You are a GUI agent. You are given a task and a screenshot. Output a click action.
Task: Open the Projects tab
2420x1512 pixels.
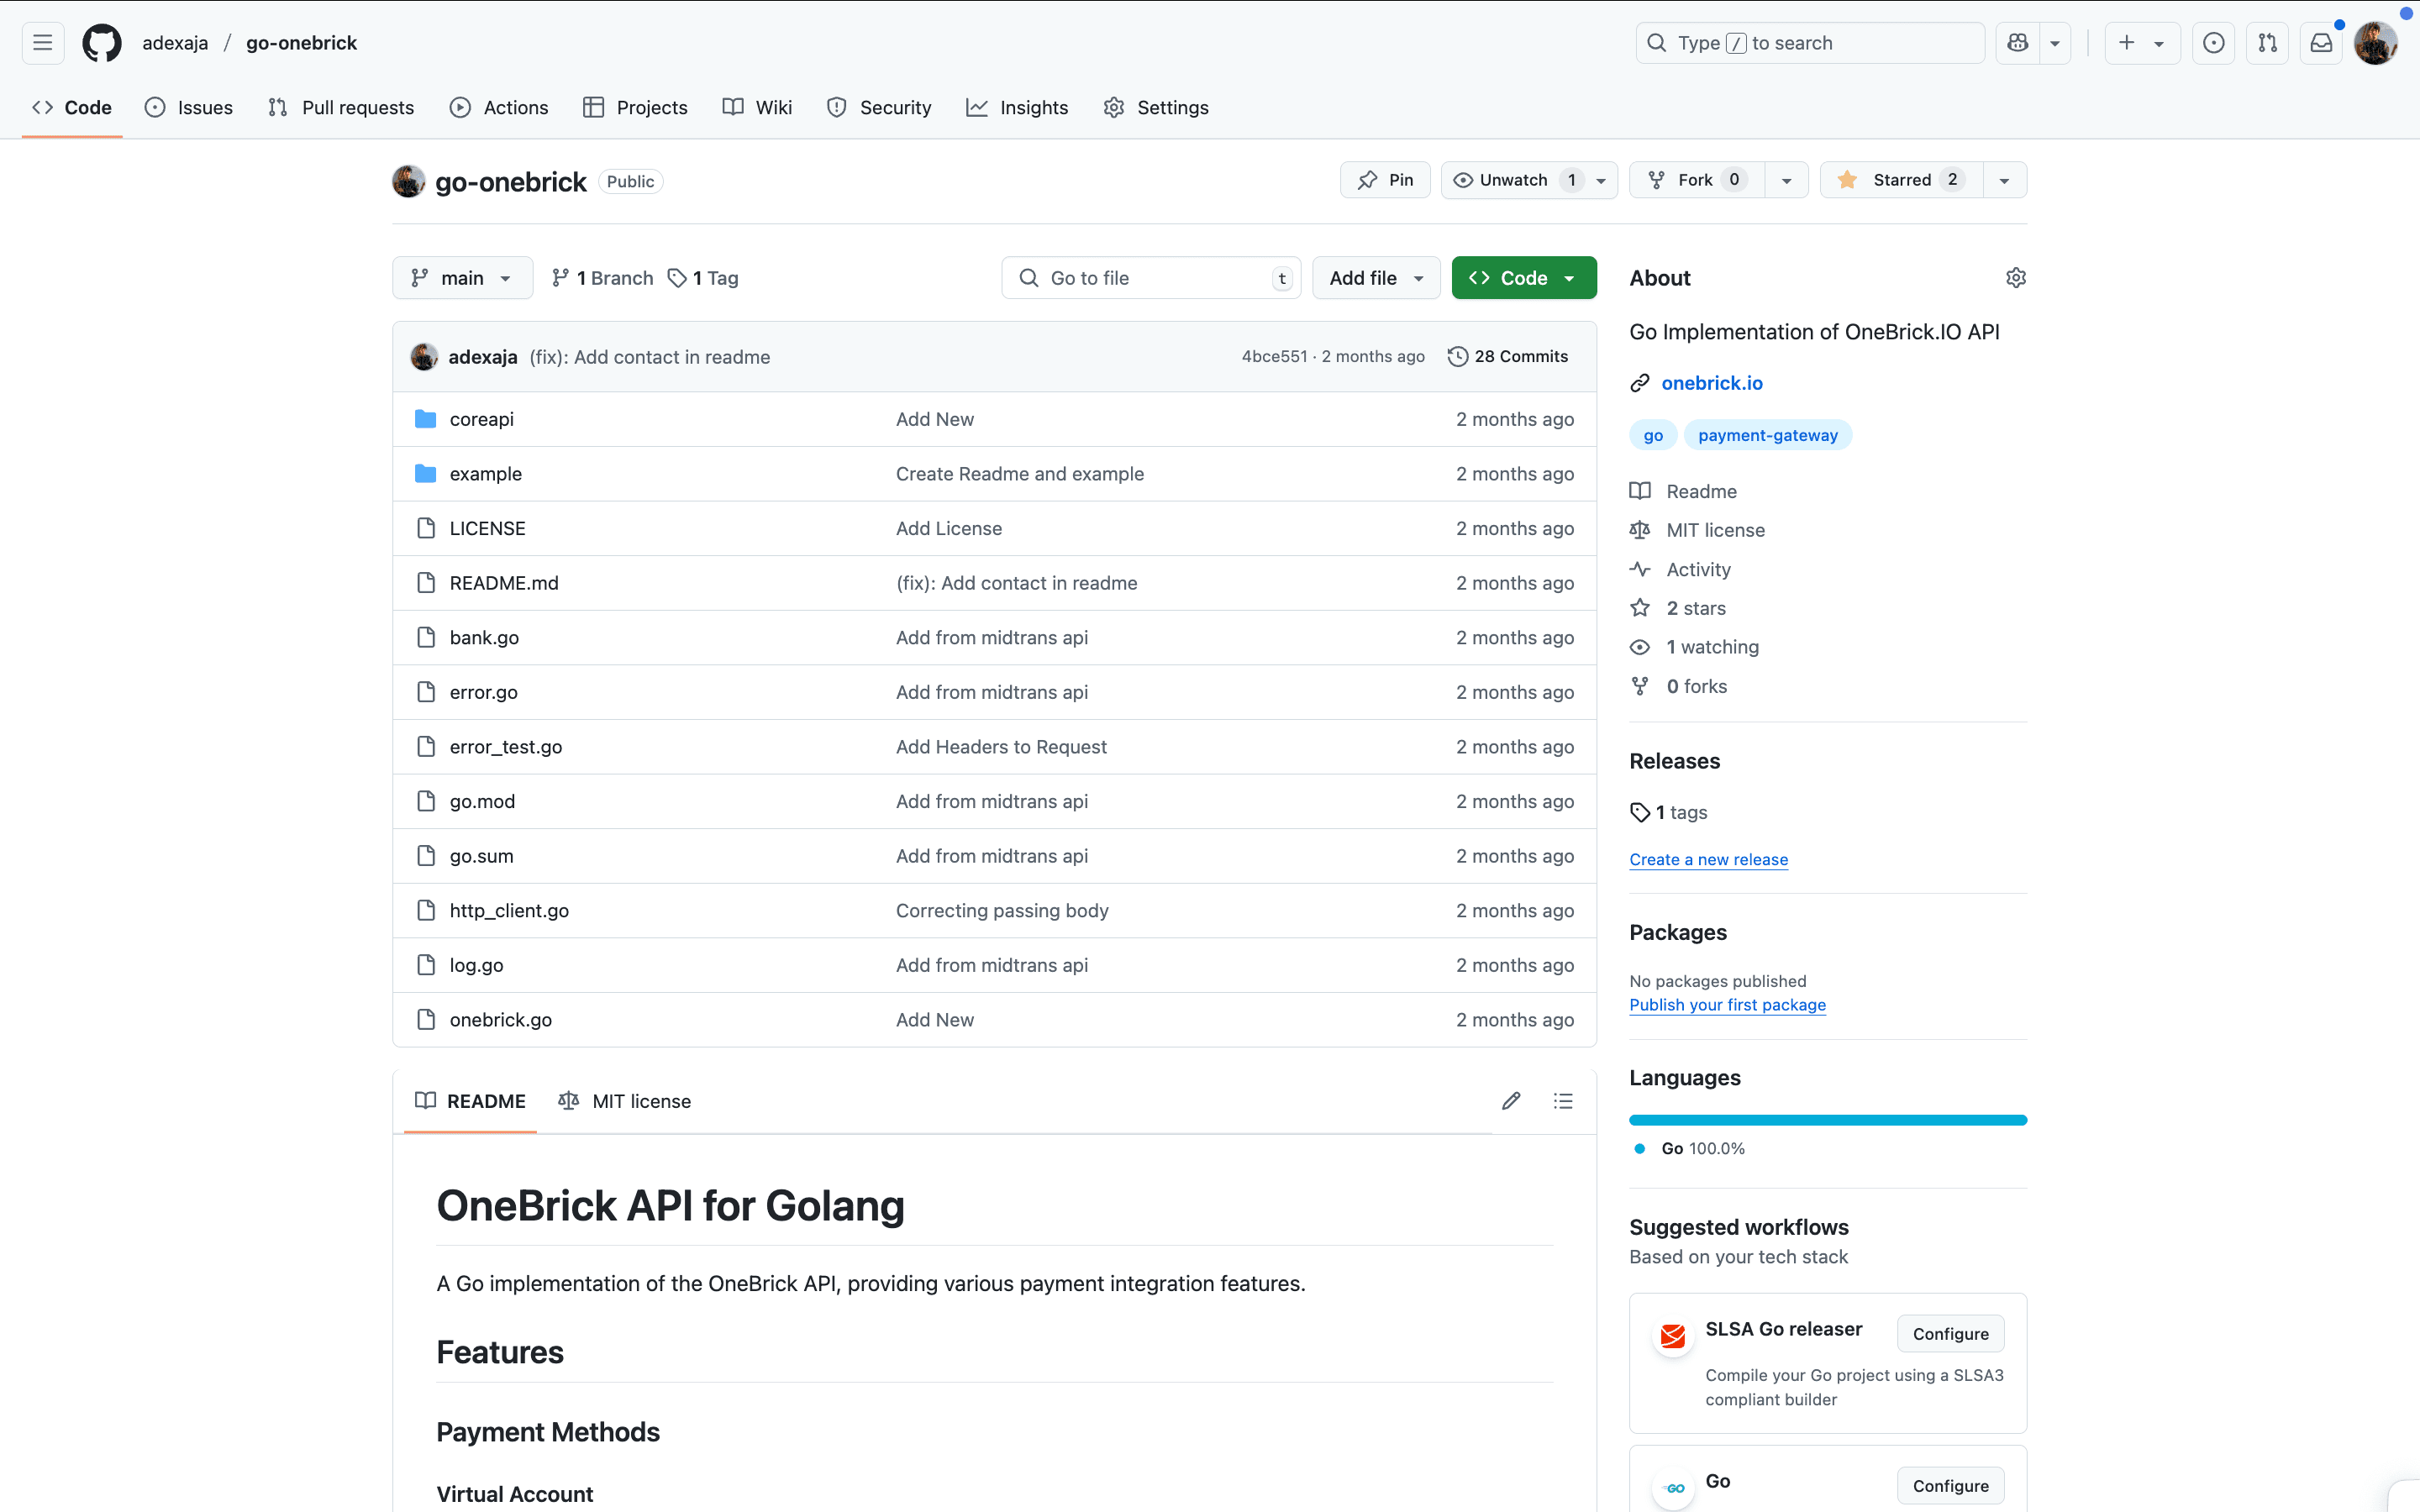(x=635, y=107)
